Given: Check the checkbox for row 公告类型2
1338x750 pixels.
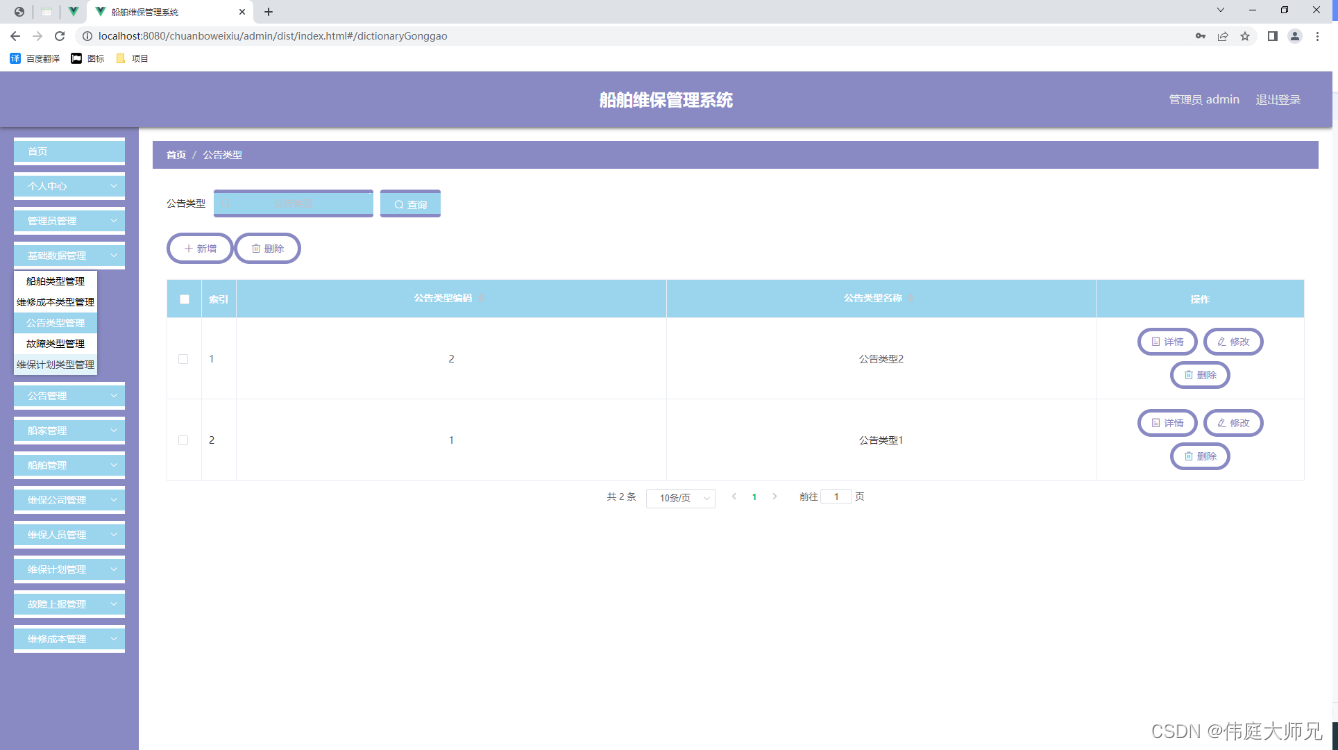Looking at the screenshot, I should pos(183,359).
